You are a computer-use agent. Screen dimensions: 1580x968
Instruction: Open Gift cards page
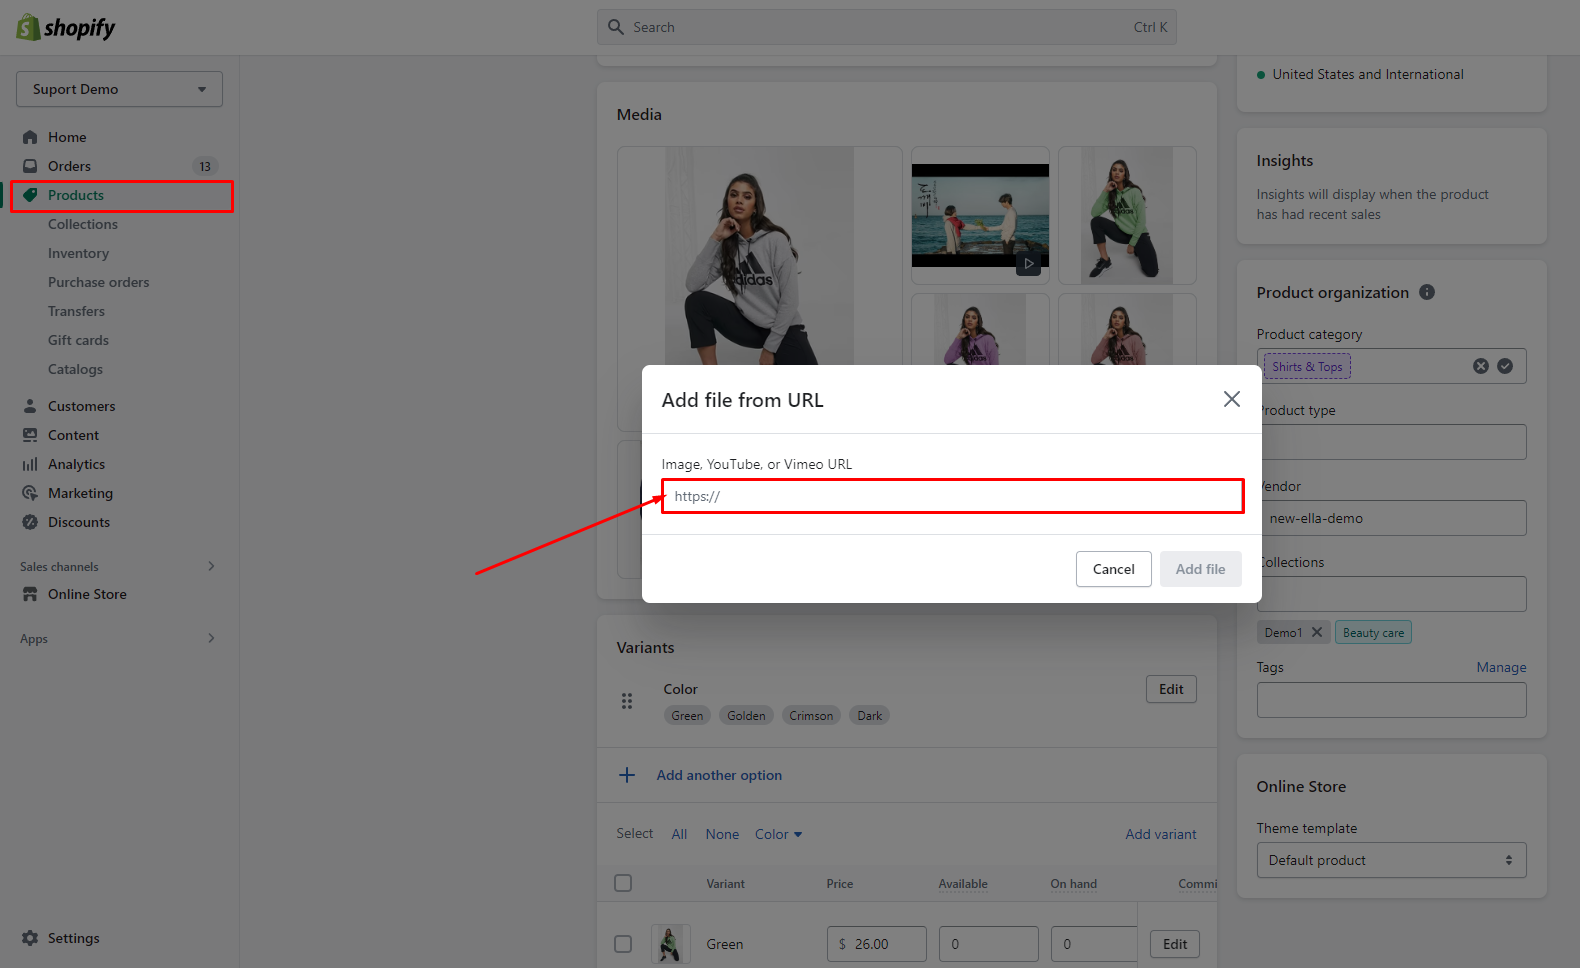pyautogui.click(x=78, y=340)
